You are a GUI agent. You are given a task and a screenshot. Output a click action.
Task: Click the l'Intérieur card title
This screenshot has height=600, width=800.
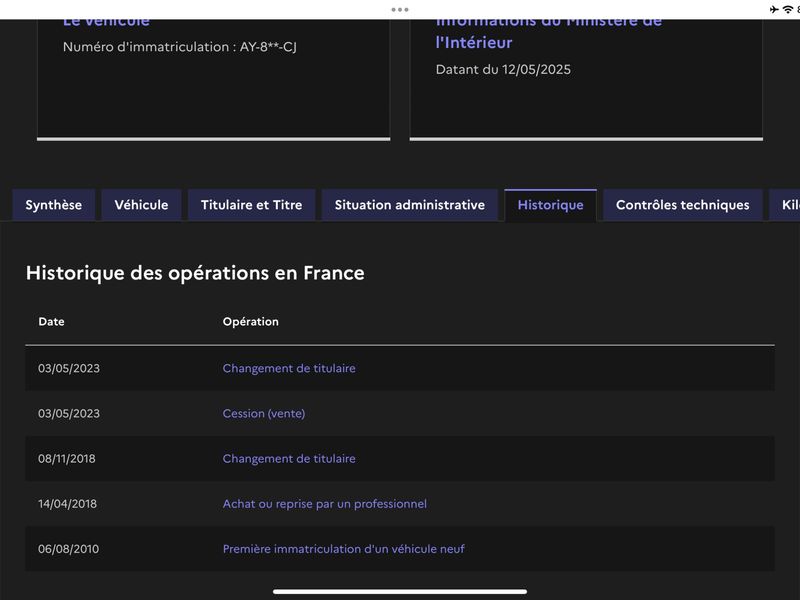(x=473, y=42)
